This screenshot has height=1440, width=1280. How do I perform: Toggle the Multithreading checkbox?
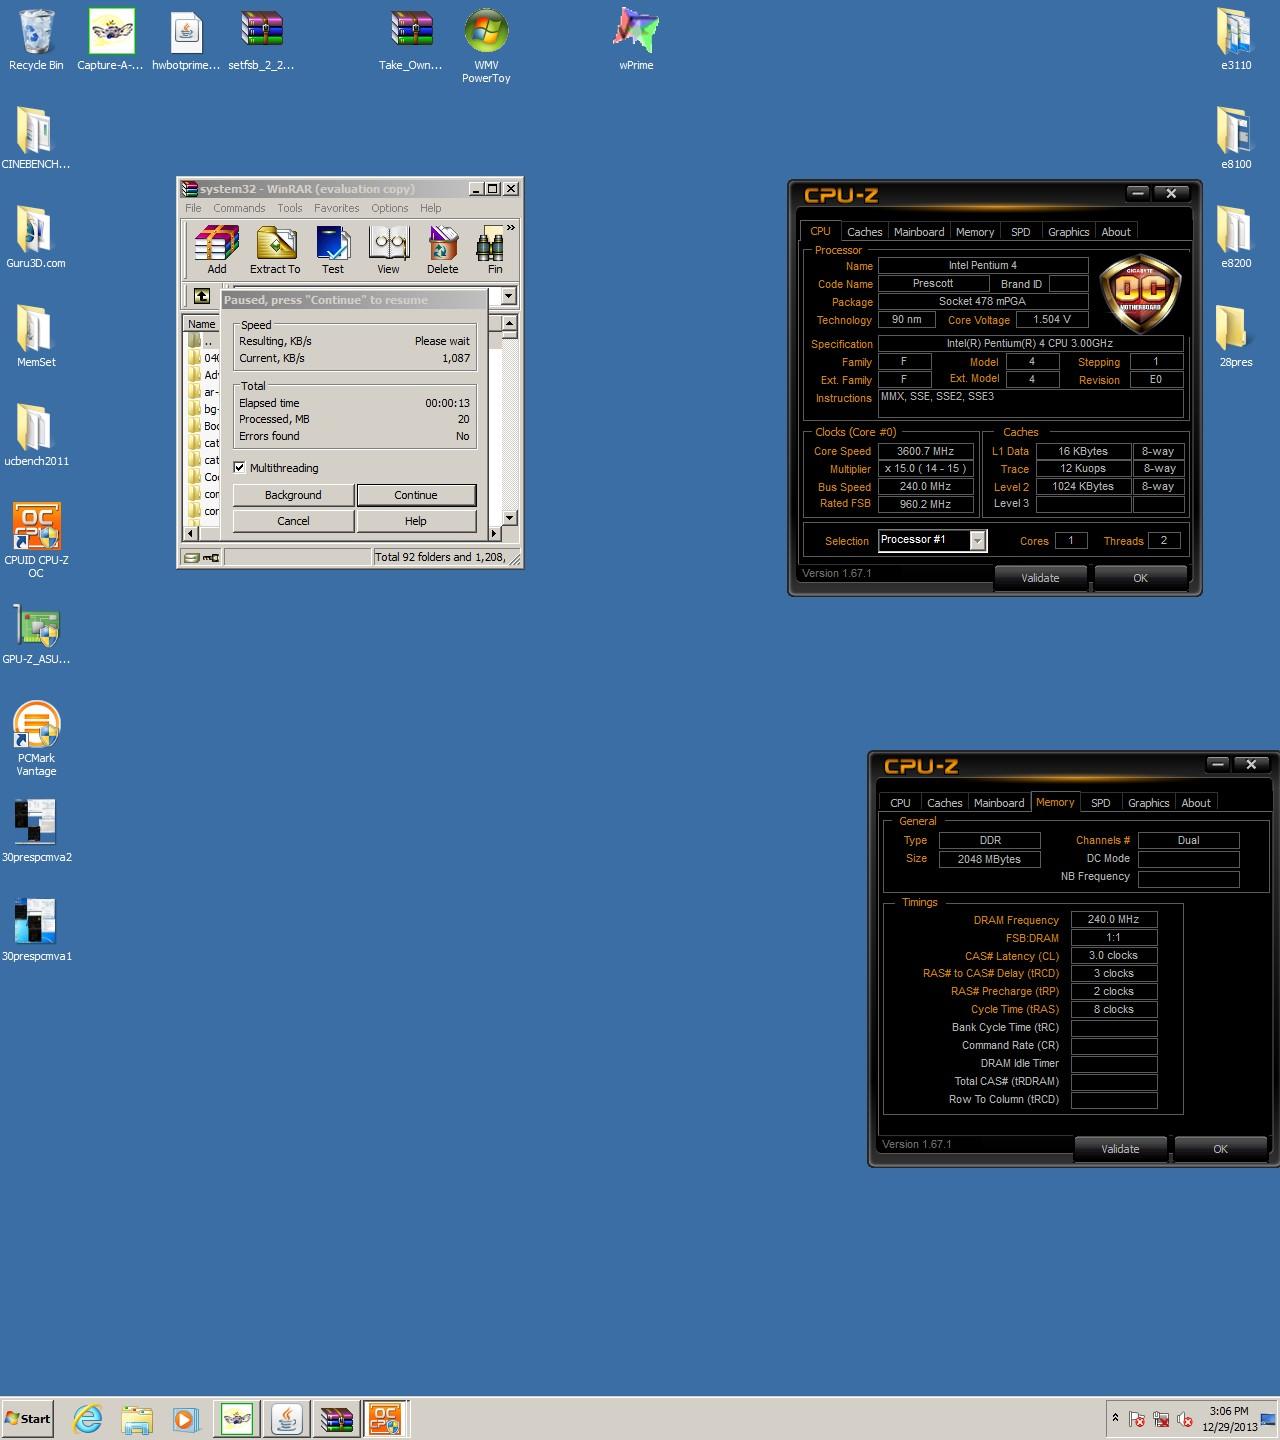[x=239, y=467]
